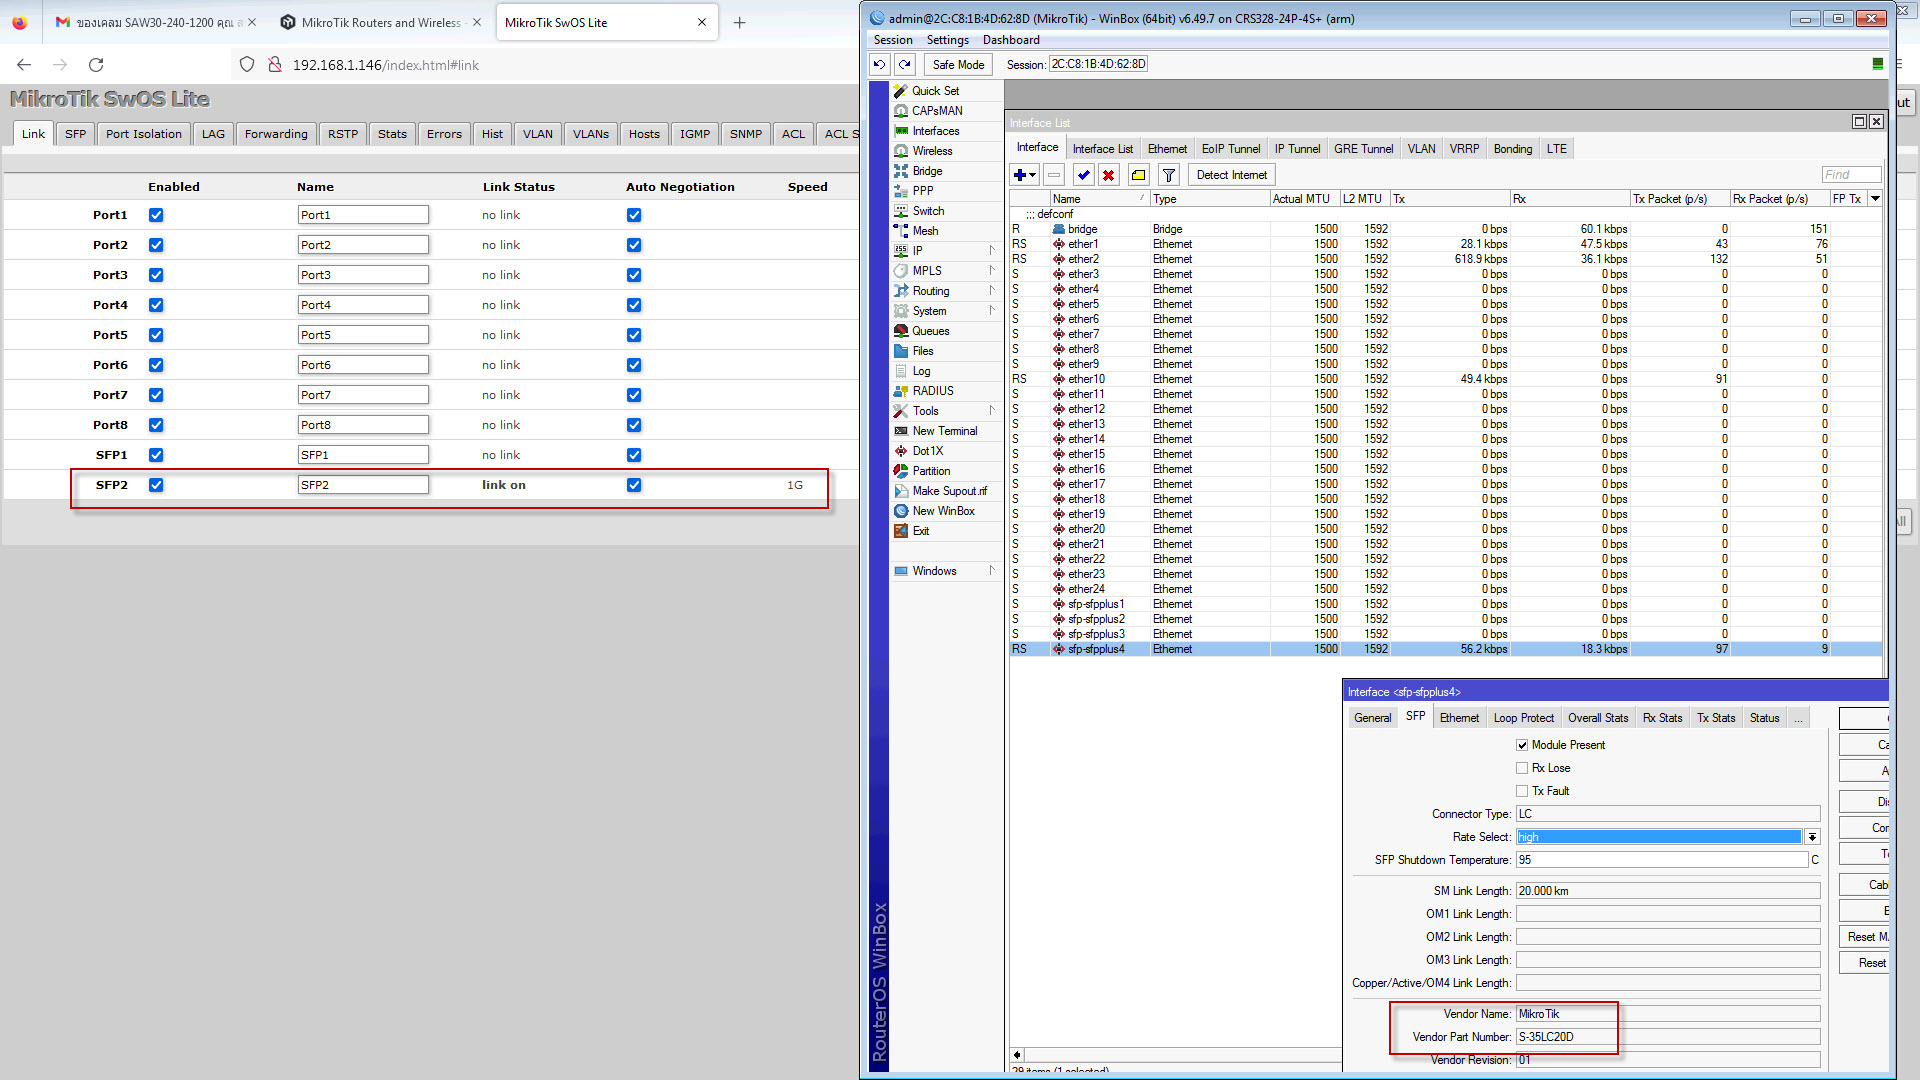Open the Rate Select dropdown
Image resolution: width=1920 pixels, height=1080 pixels.
[1812, 837]
